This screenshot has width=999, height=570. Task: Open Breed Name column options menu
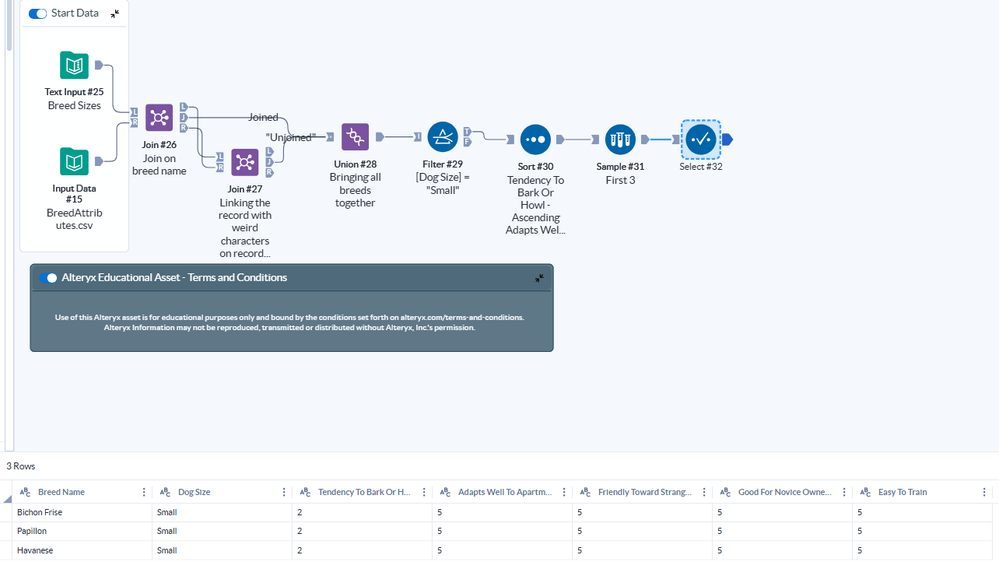144,492
